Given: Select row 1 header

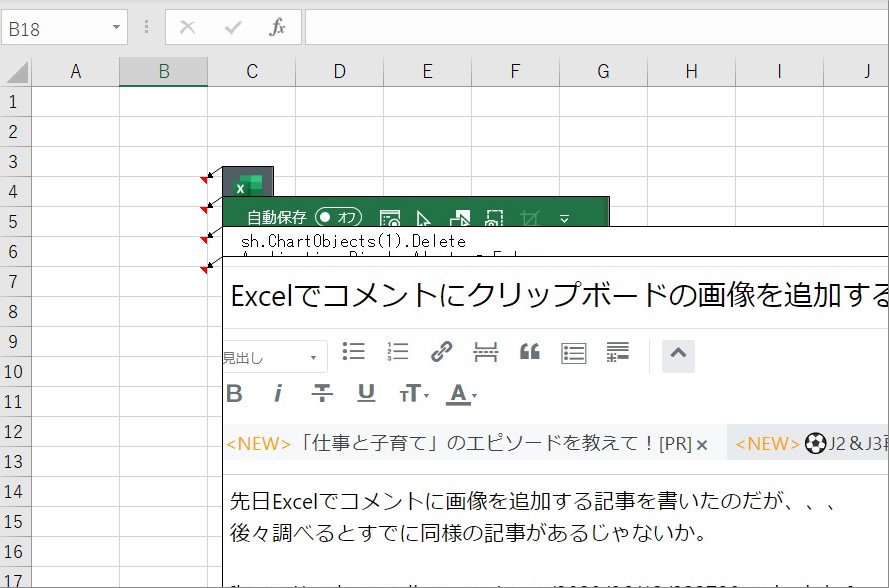Looking at the screenshot, I should point(15,102).
